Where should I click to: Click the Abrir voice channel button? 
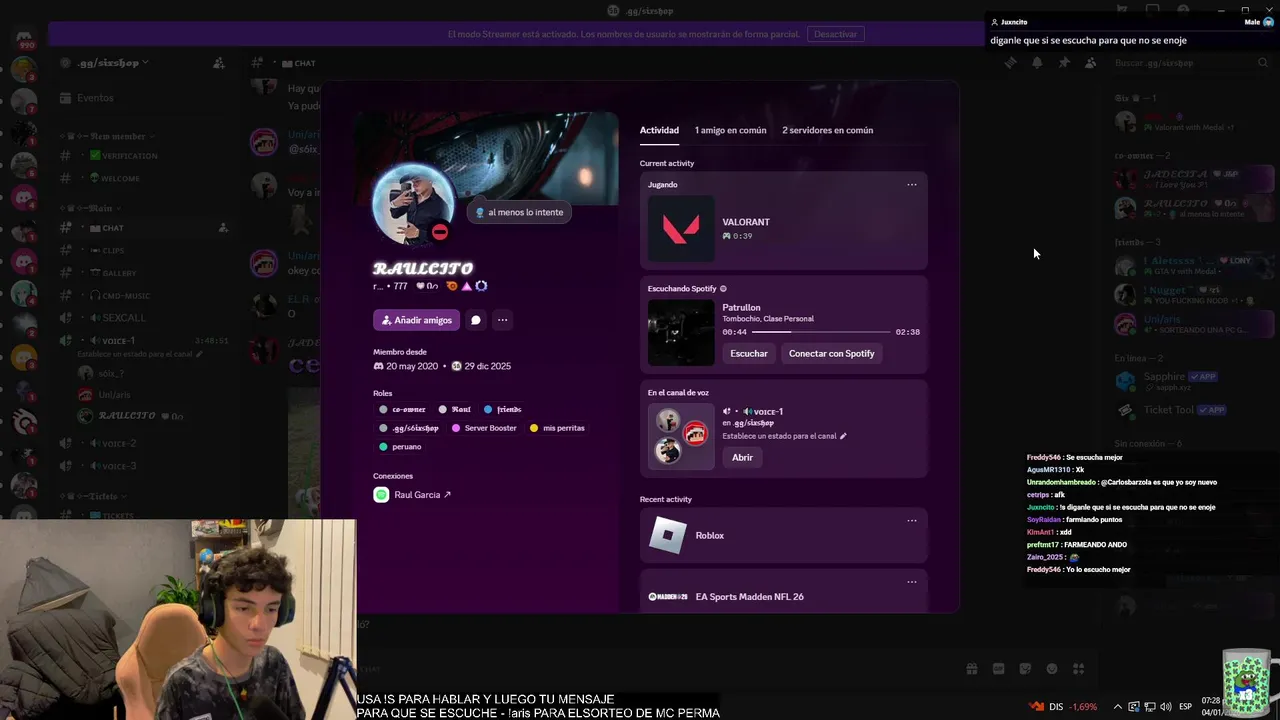[742, 457]
